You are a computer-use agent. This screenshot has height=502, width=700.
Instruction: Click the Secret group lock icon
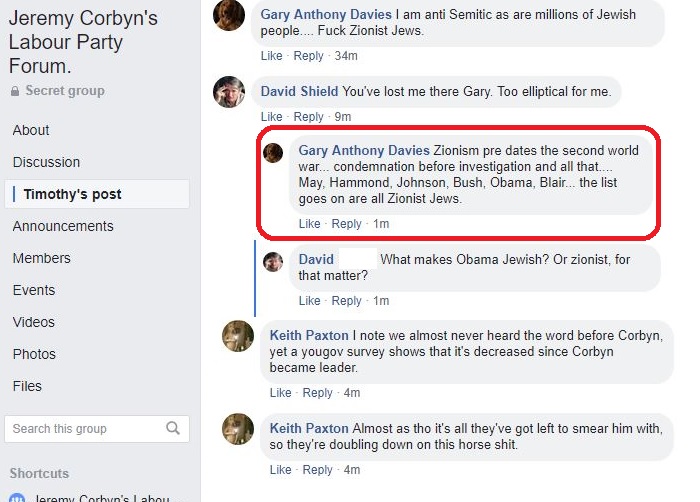pyautogui.click(x=15, y=91)
